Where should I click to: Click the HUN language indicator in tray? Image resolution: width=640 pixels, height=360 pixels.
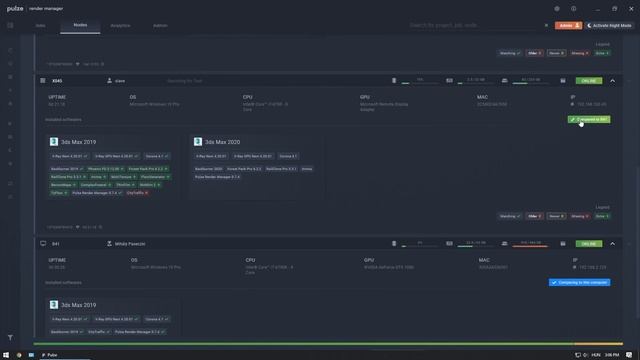(596, 355)
